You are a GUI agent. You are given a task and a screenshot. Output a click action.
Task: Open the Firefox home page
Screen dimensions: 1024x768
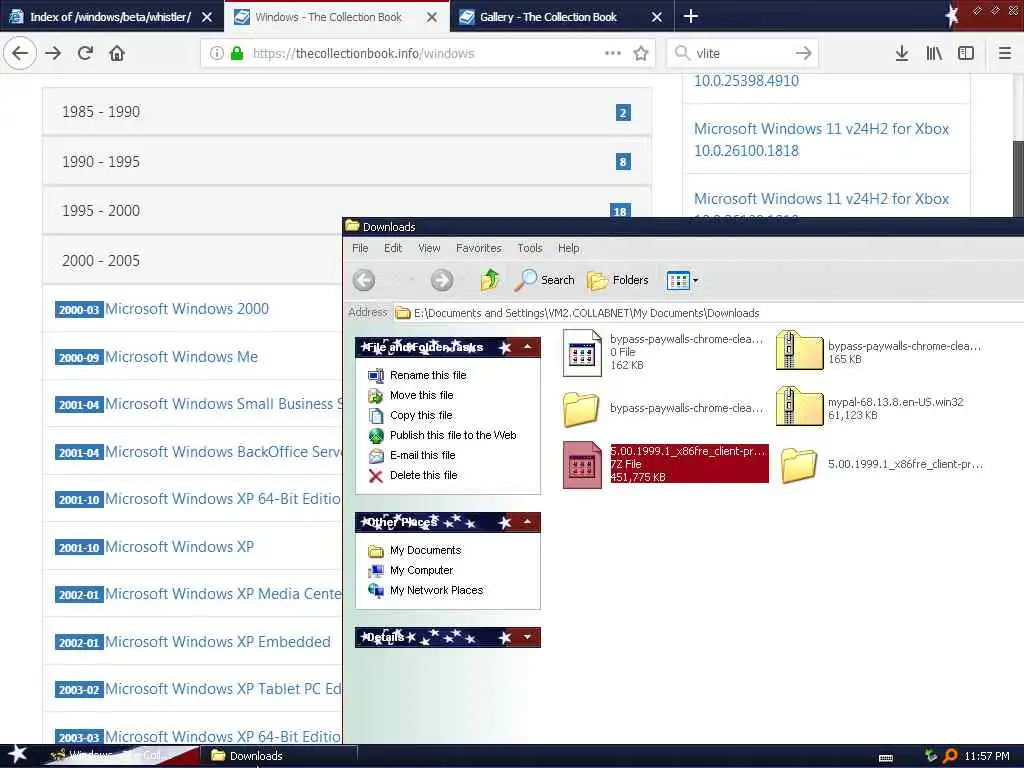click(x=117, y=53)
